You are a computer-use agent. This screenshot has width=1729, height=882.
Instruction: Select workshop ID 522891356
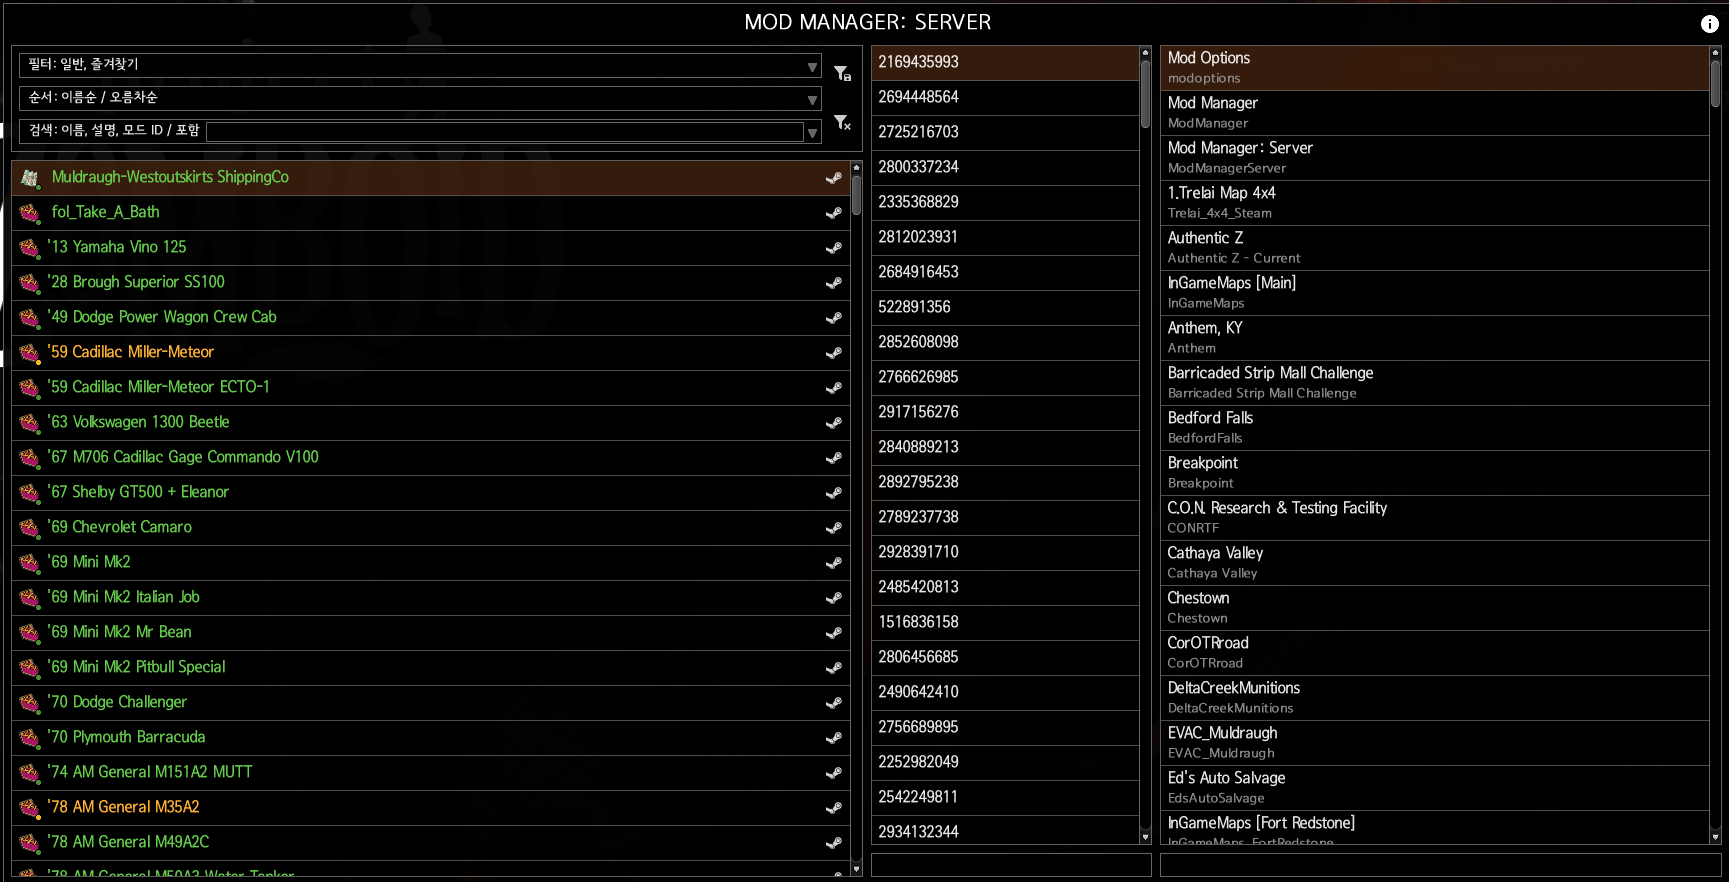pyautogui.click(x=1005, y=307)
